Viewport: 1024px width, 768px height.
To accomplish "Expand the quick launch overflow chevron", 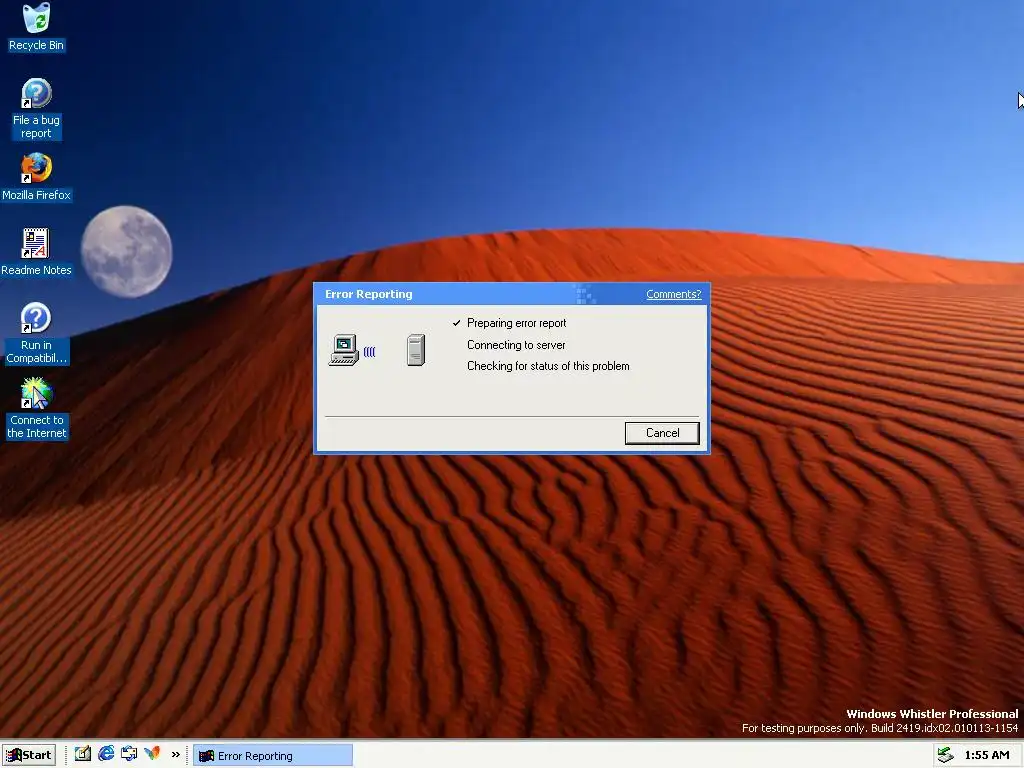I will [176, 755].
